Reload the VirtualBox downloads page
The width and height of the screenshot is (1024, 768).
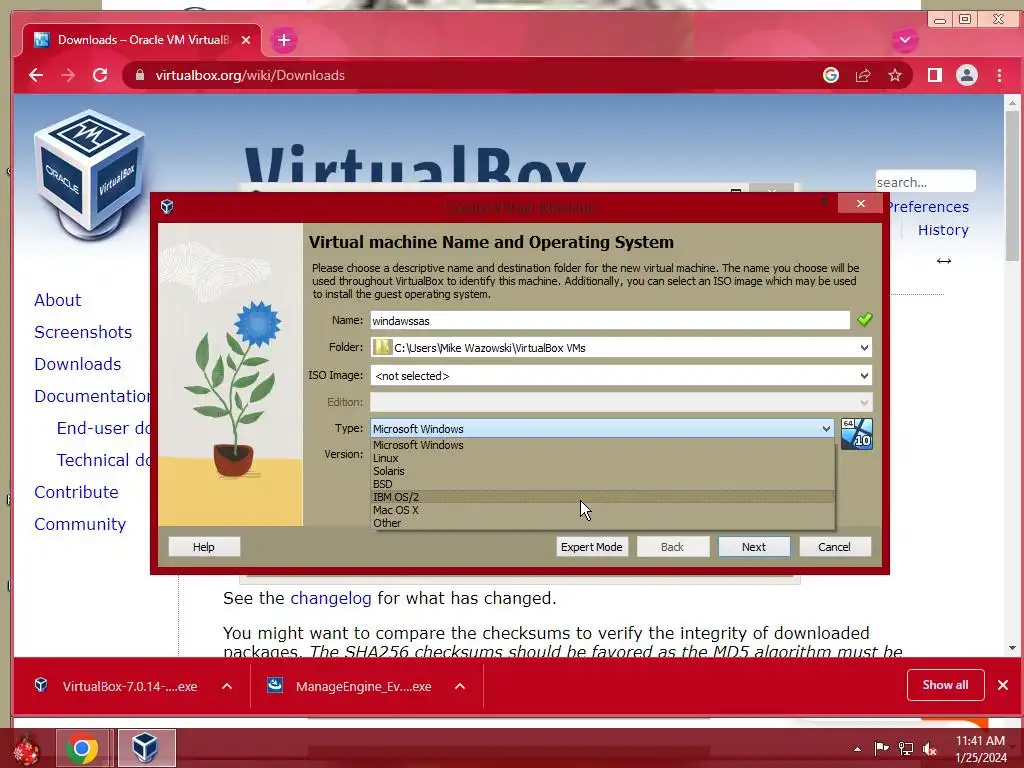(100, 75)
